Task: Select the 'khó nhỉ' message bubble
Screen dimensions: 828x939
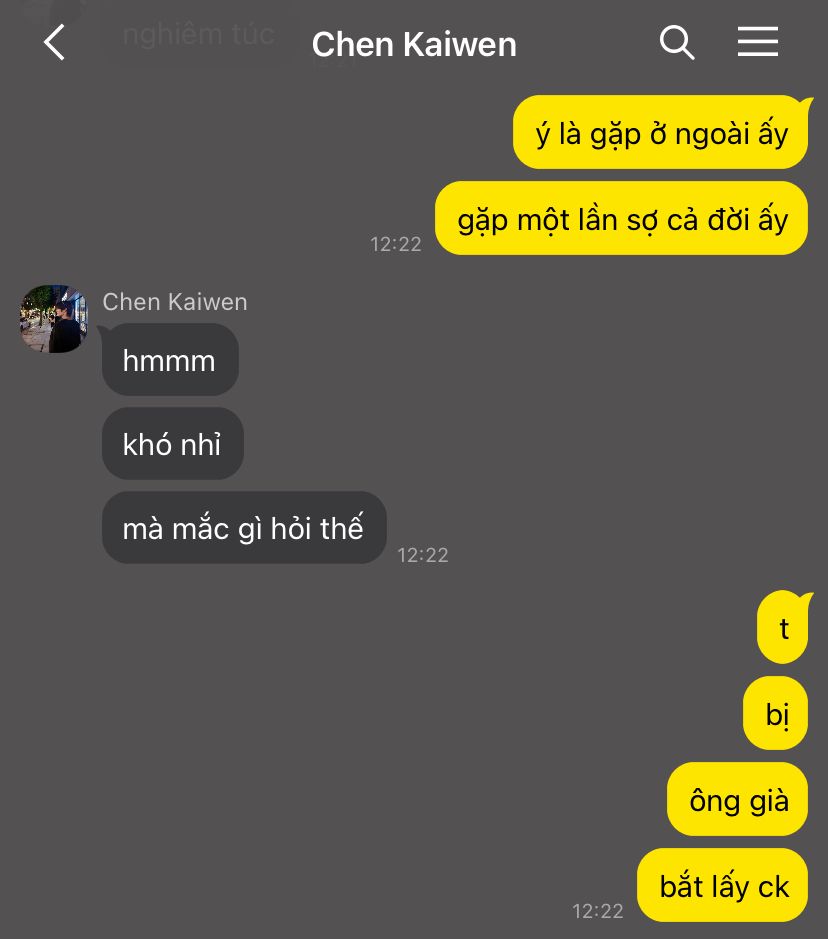Action: (x=172, y=443)
